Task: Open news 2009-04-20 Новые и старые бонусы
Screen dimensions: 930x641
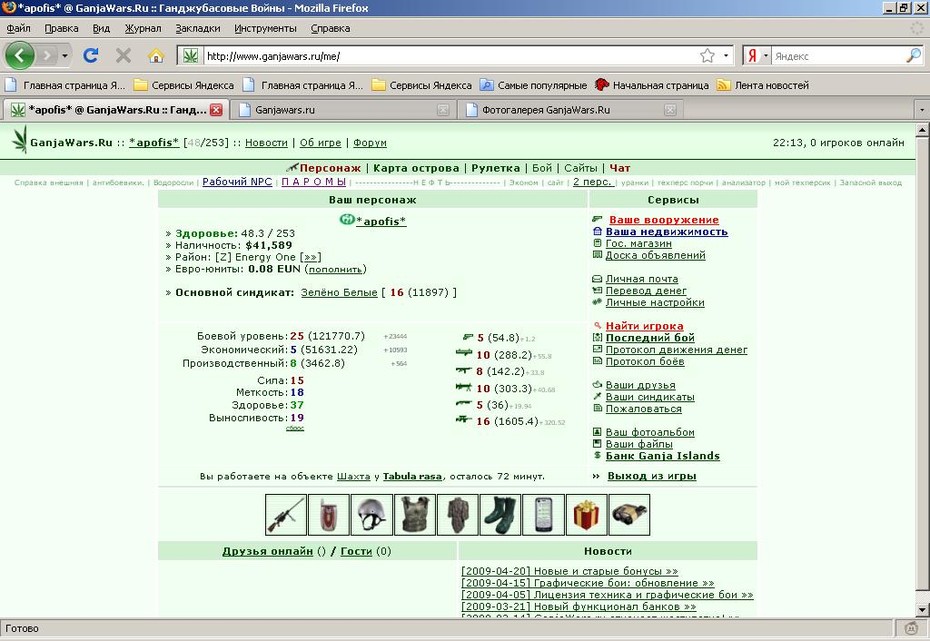Action: pyautogui.click(x=569, y=571)
